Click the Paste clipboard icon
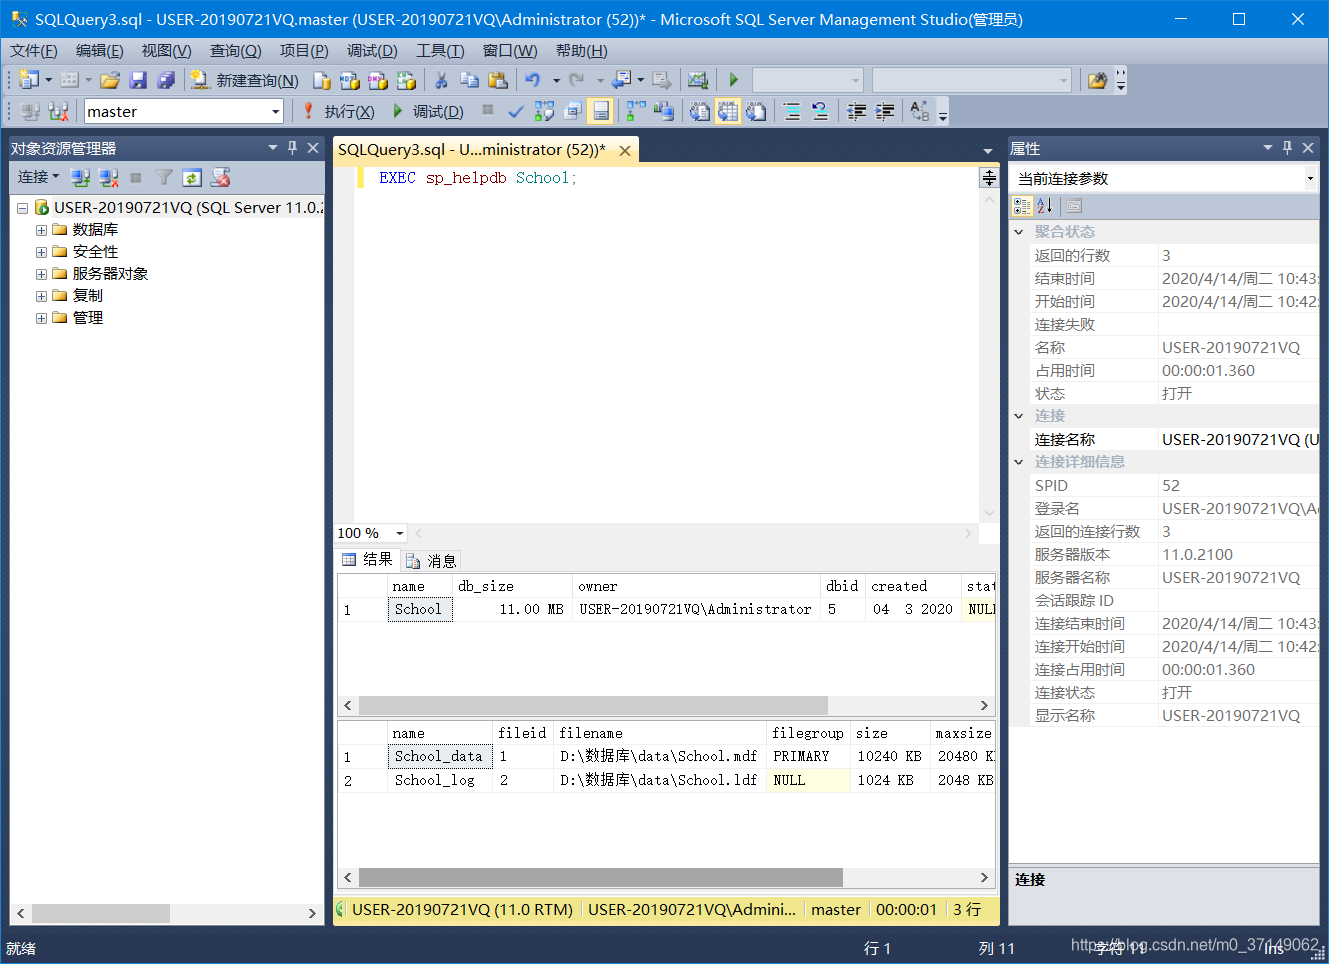The width and height of the screenshot is (1329, 964). coord(497,80)
